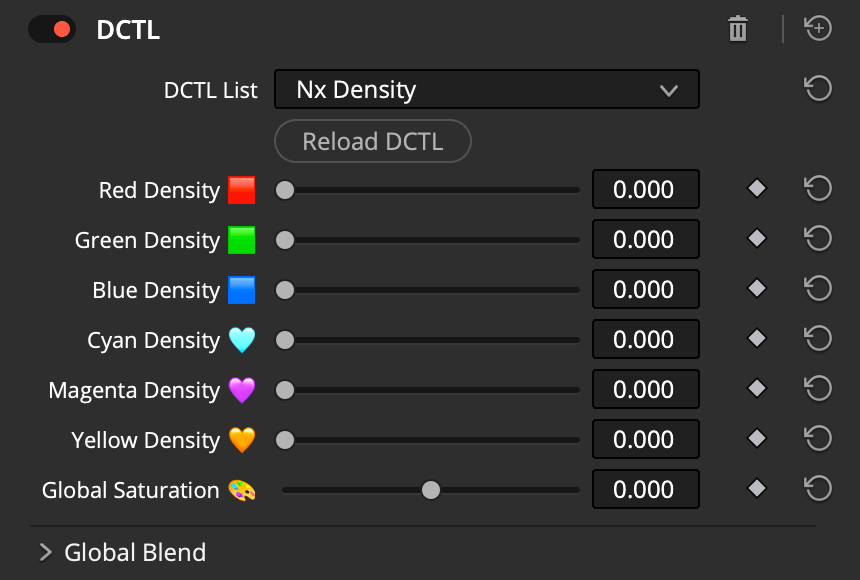860x580 pixels.
Task: Click the DCTL List dropdown chevron
Action: tap(669, 89)
